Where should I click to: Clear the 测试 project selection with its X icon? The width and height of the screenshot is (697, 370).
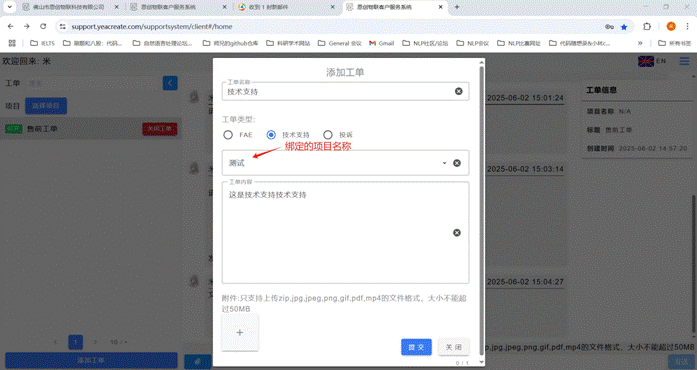pos(457,163)
